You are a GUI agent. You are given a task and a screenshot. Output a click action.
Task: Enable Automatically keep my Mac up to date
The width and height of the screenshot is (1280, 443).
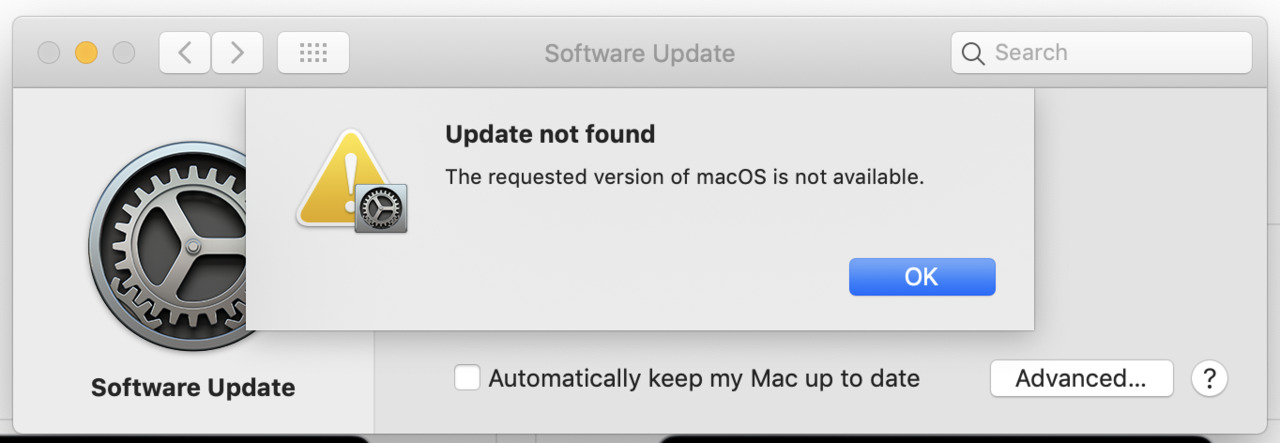(467, 379)
